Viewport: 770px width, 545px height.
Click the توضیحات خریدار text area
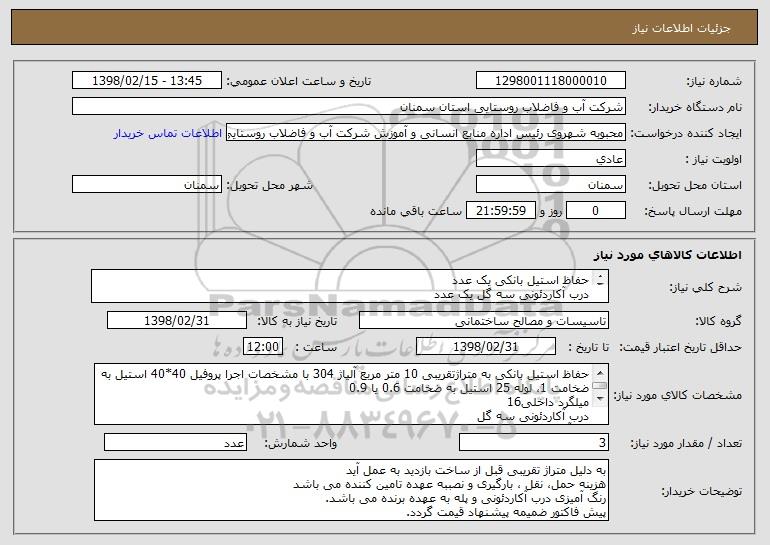(x=351, y=490)
